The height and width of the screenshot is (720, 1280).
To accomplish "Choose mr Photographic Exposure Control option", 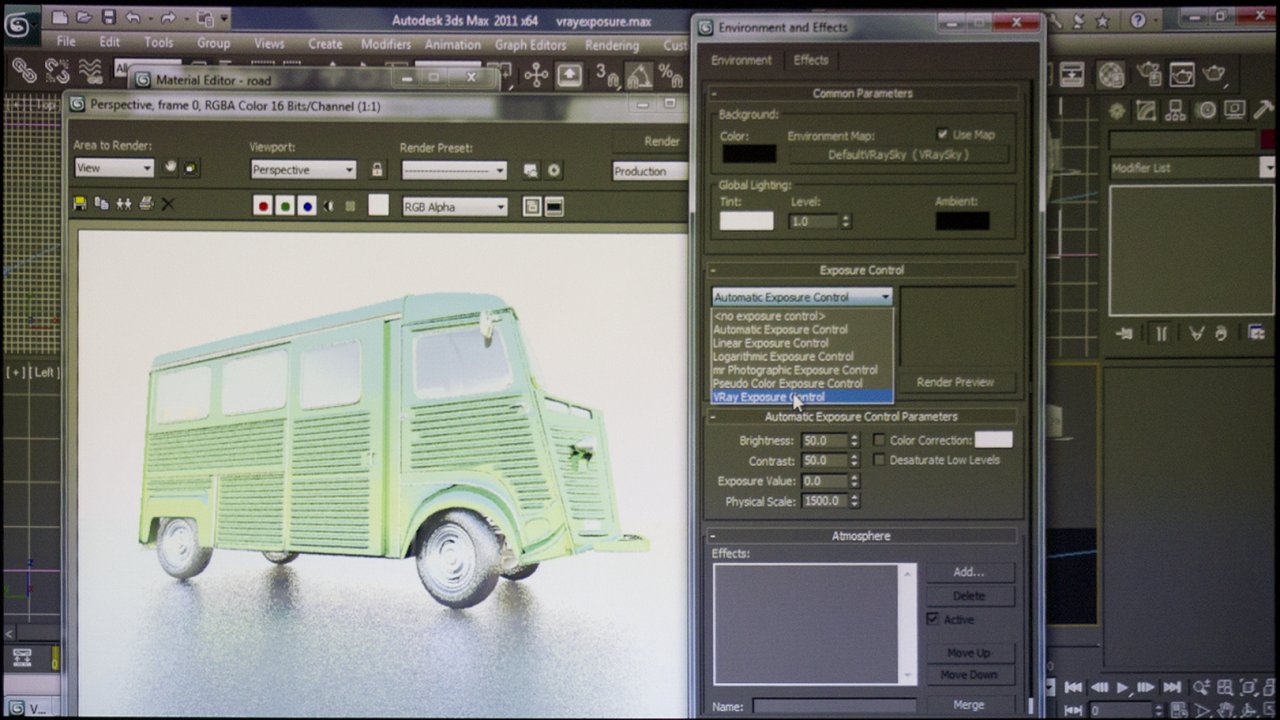I will point(803,370).
